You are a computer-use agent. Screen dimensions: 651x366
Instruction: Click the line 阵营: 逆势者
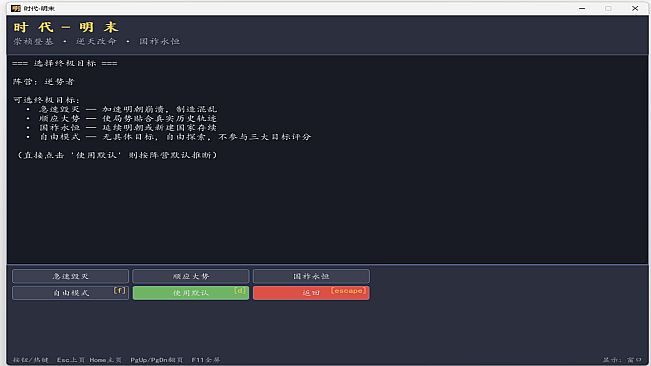[43, 81]
